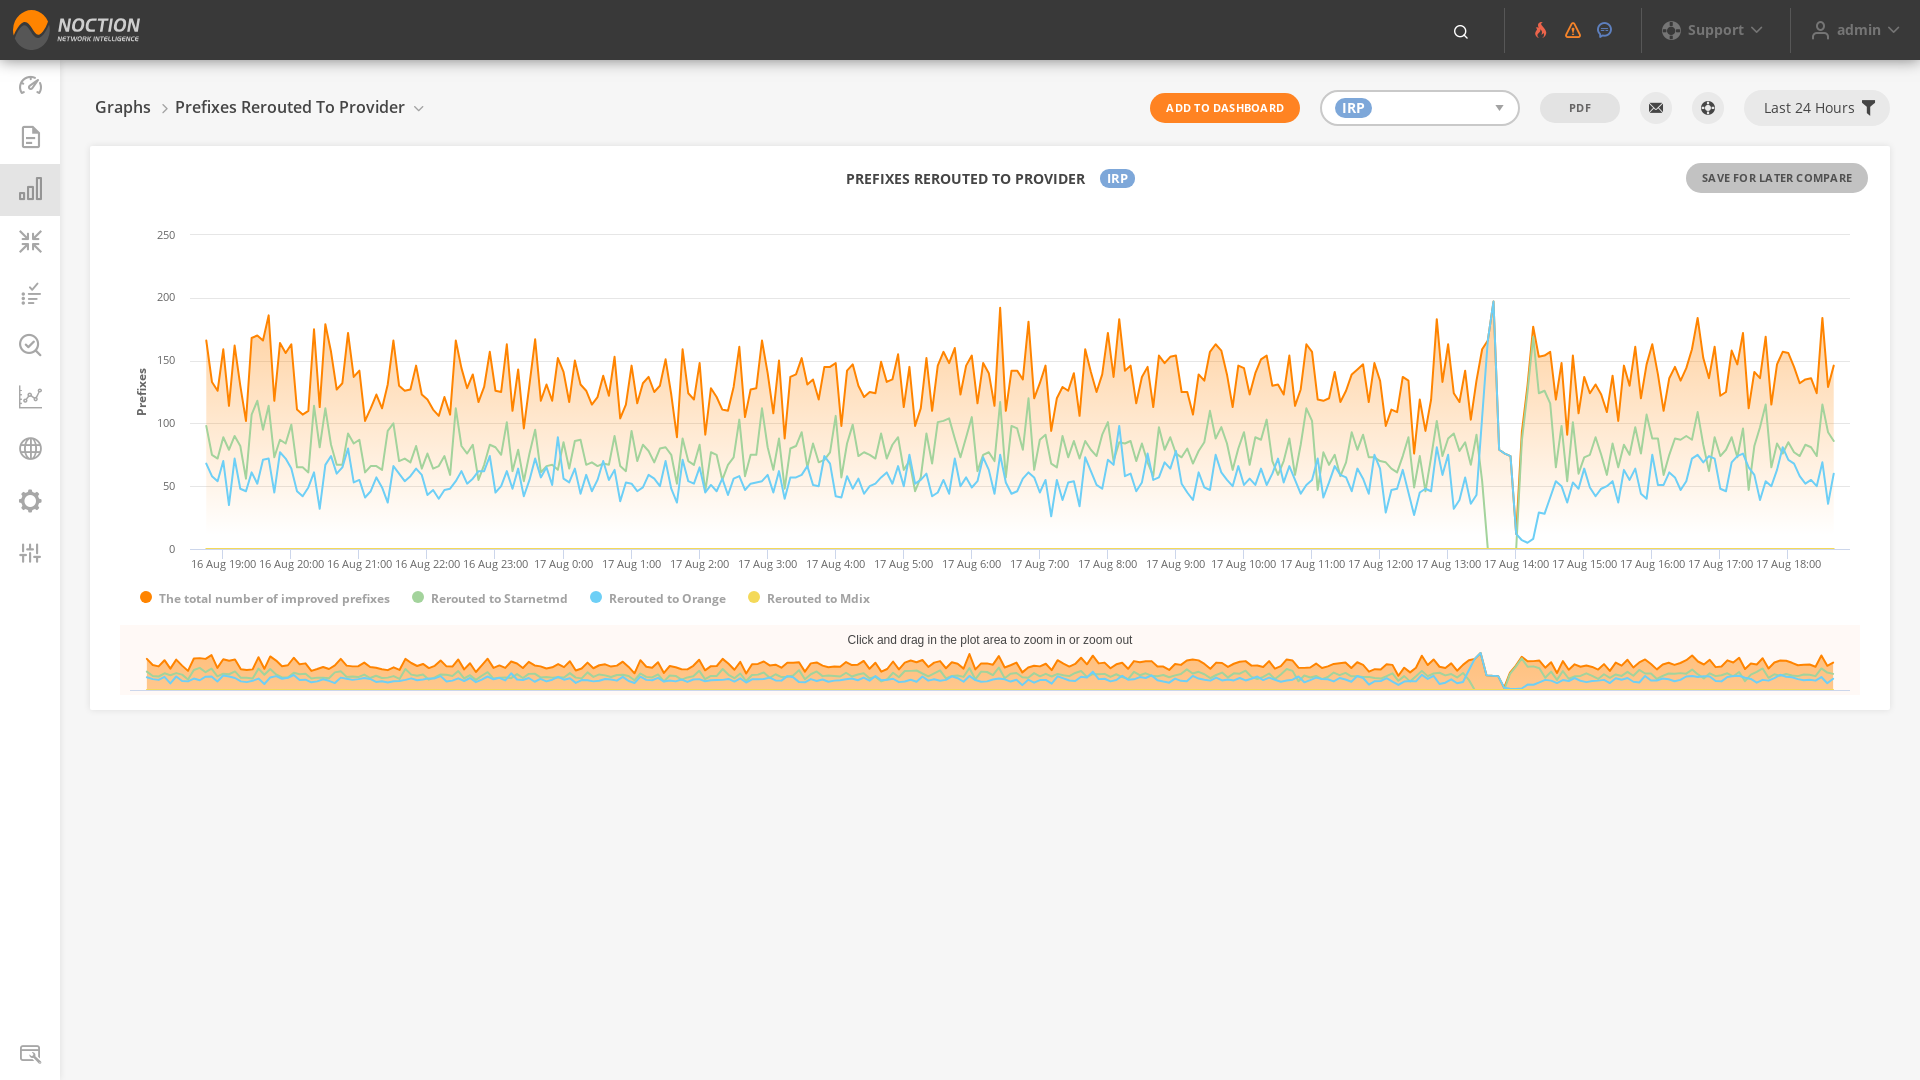
Task: Click the admin user icon
Action: pos(1820,31)
